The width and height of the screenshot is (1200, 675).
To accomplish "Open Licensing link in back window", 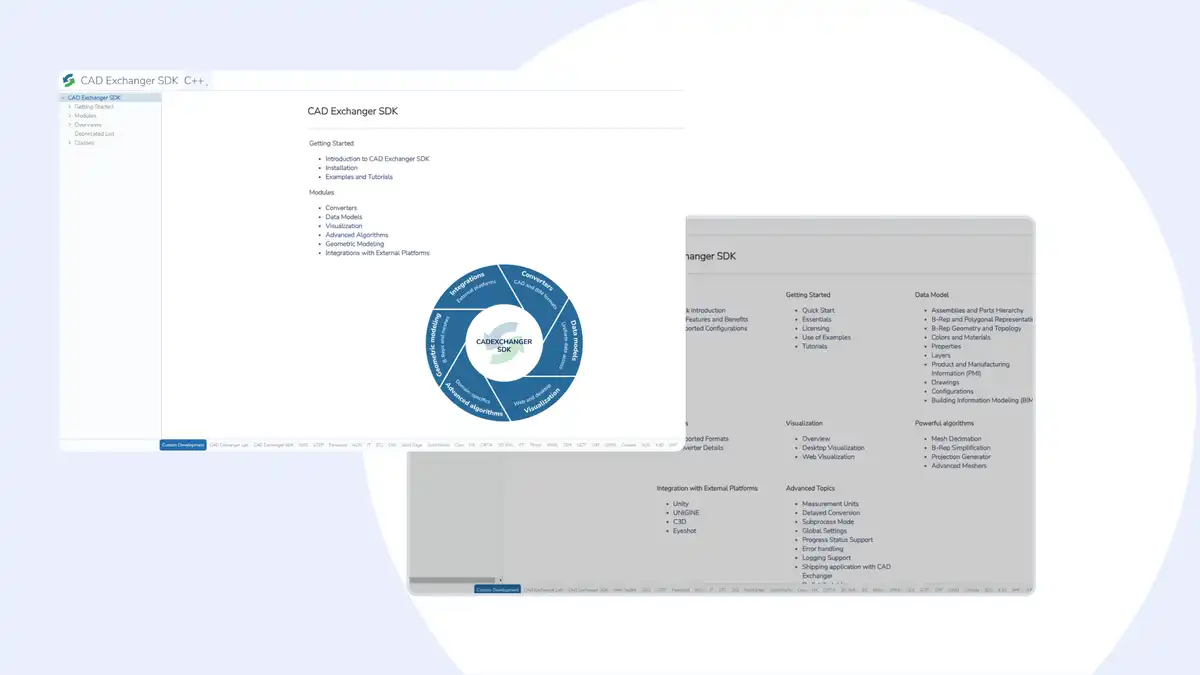I will (x=816, y=329).
